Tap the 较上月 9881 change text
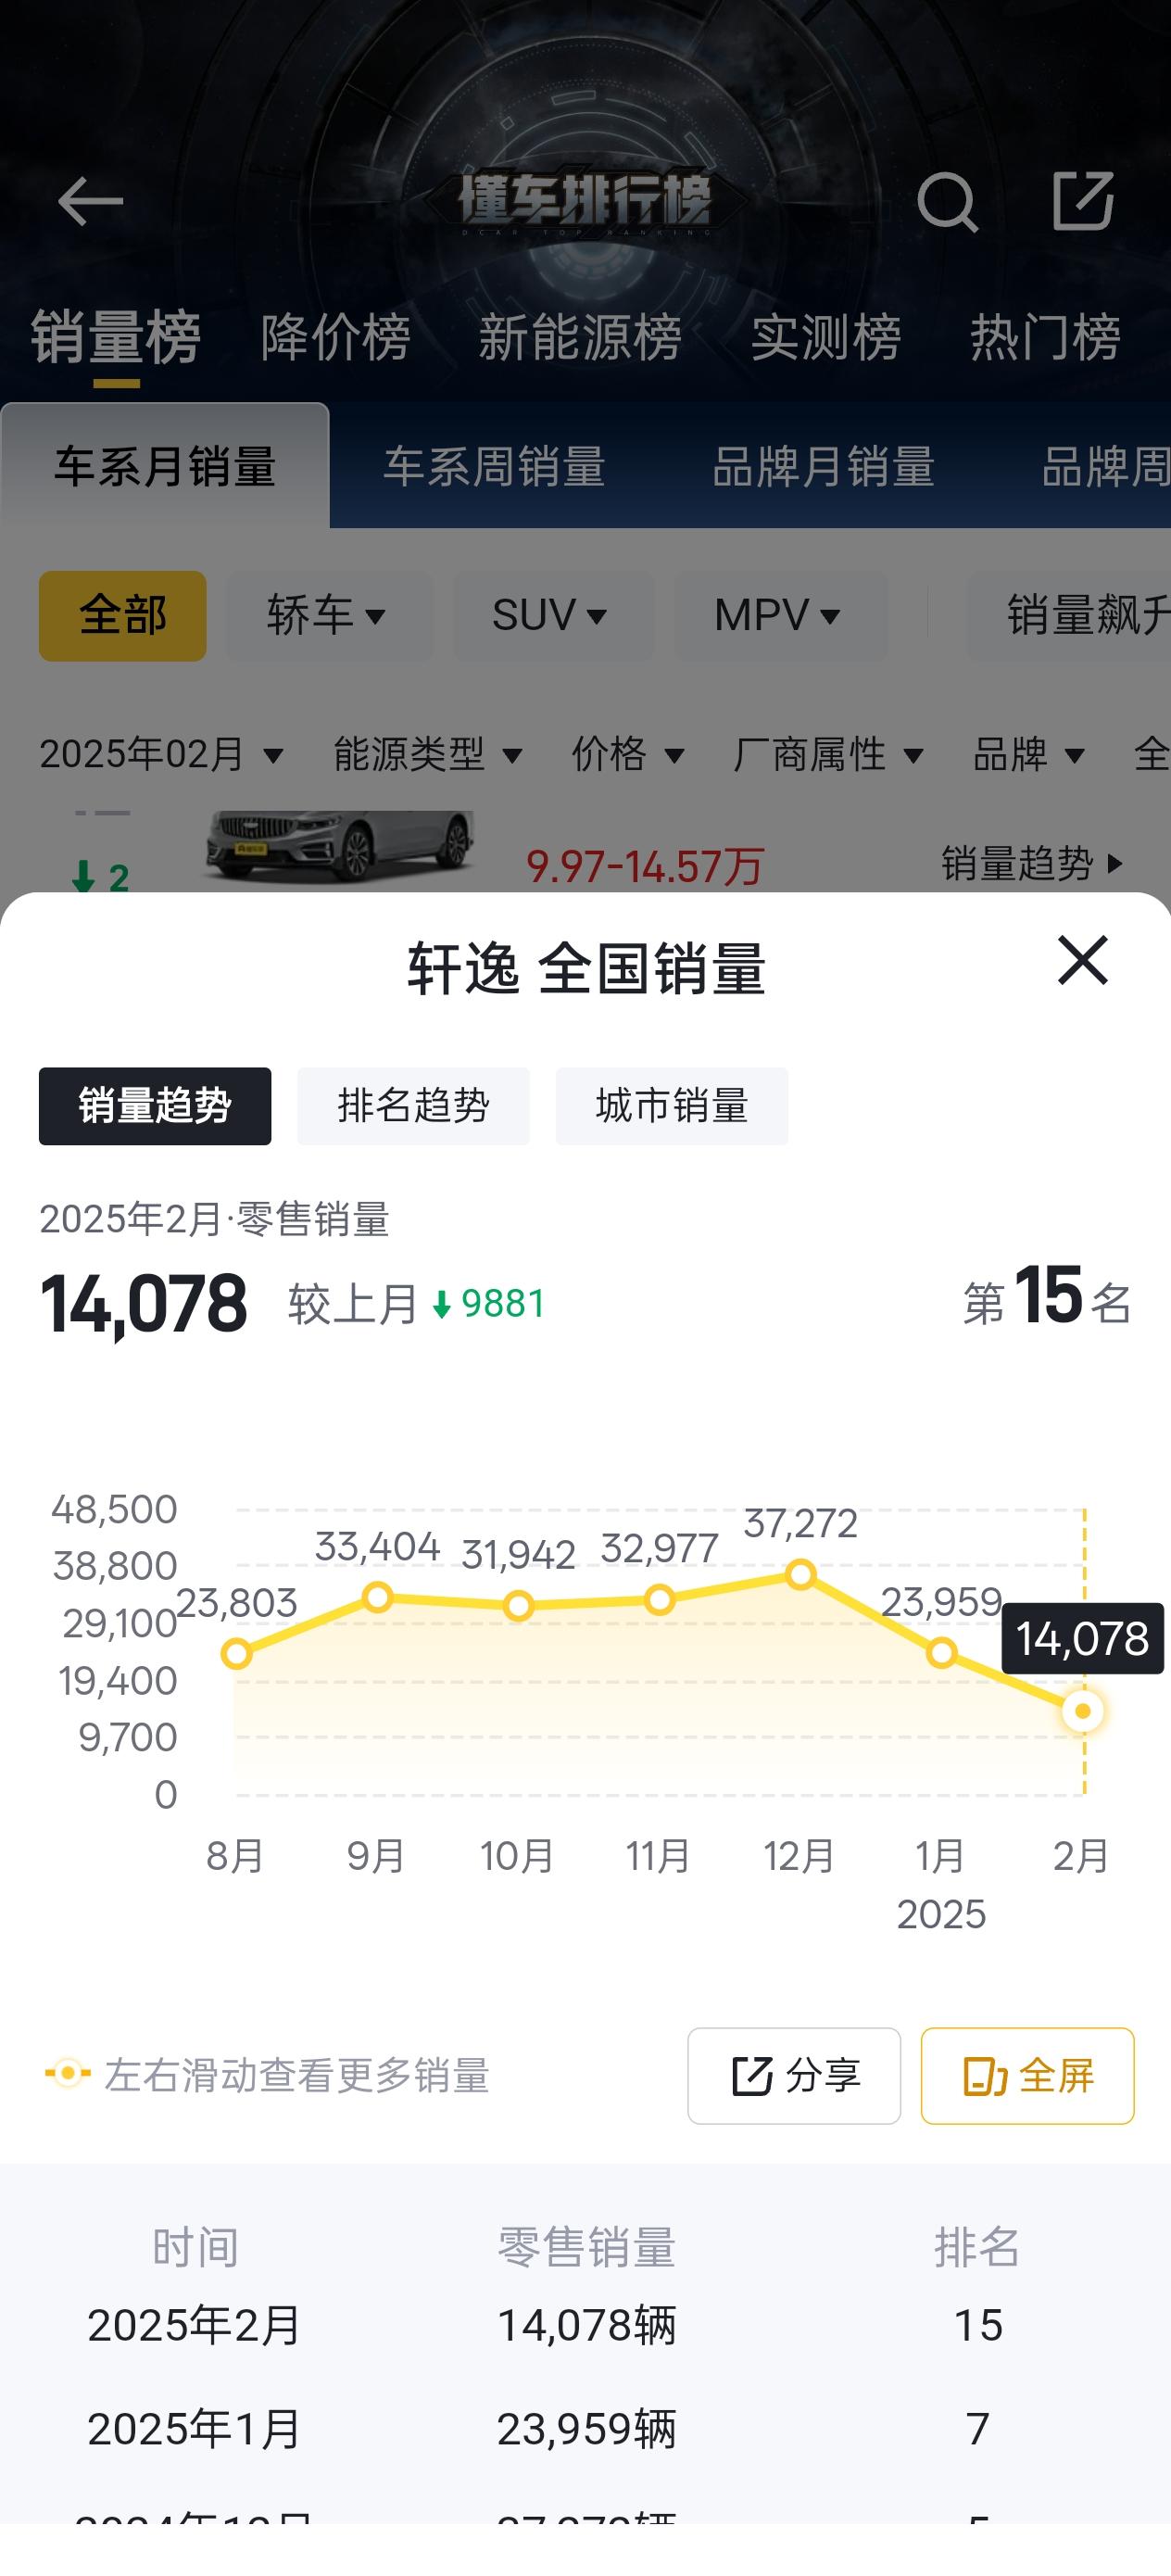1171x2576 pixels. (x=417, y=1304)
